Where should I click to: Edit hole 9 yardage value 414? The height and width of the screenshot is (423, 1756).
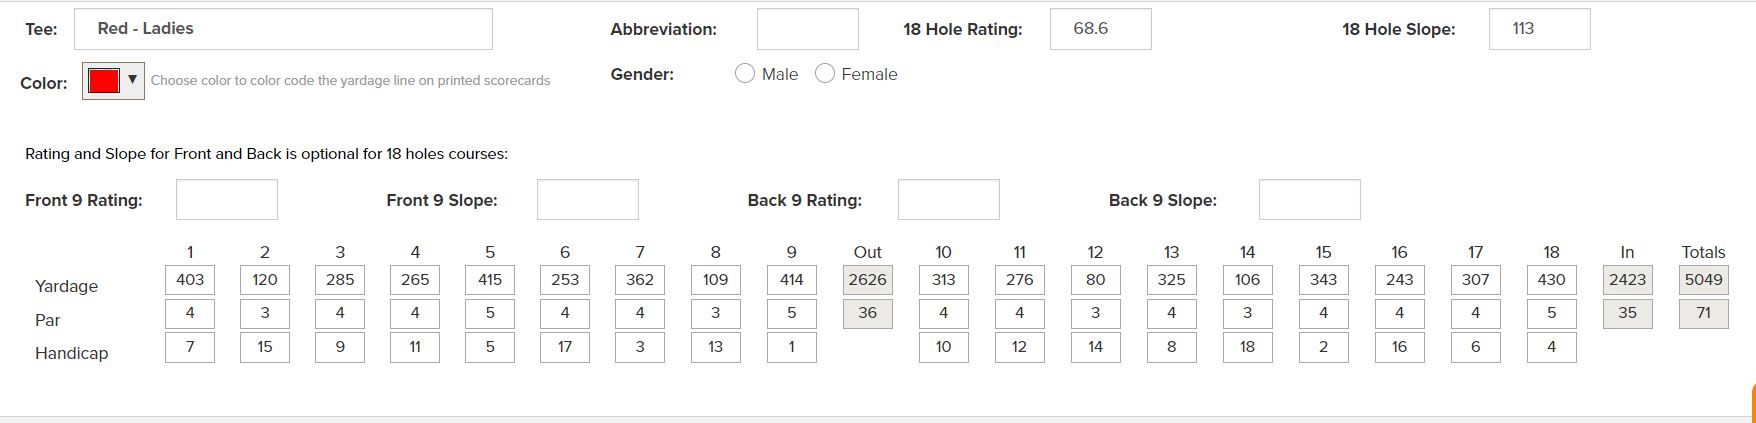point(791,280)
